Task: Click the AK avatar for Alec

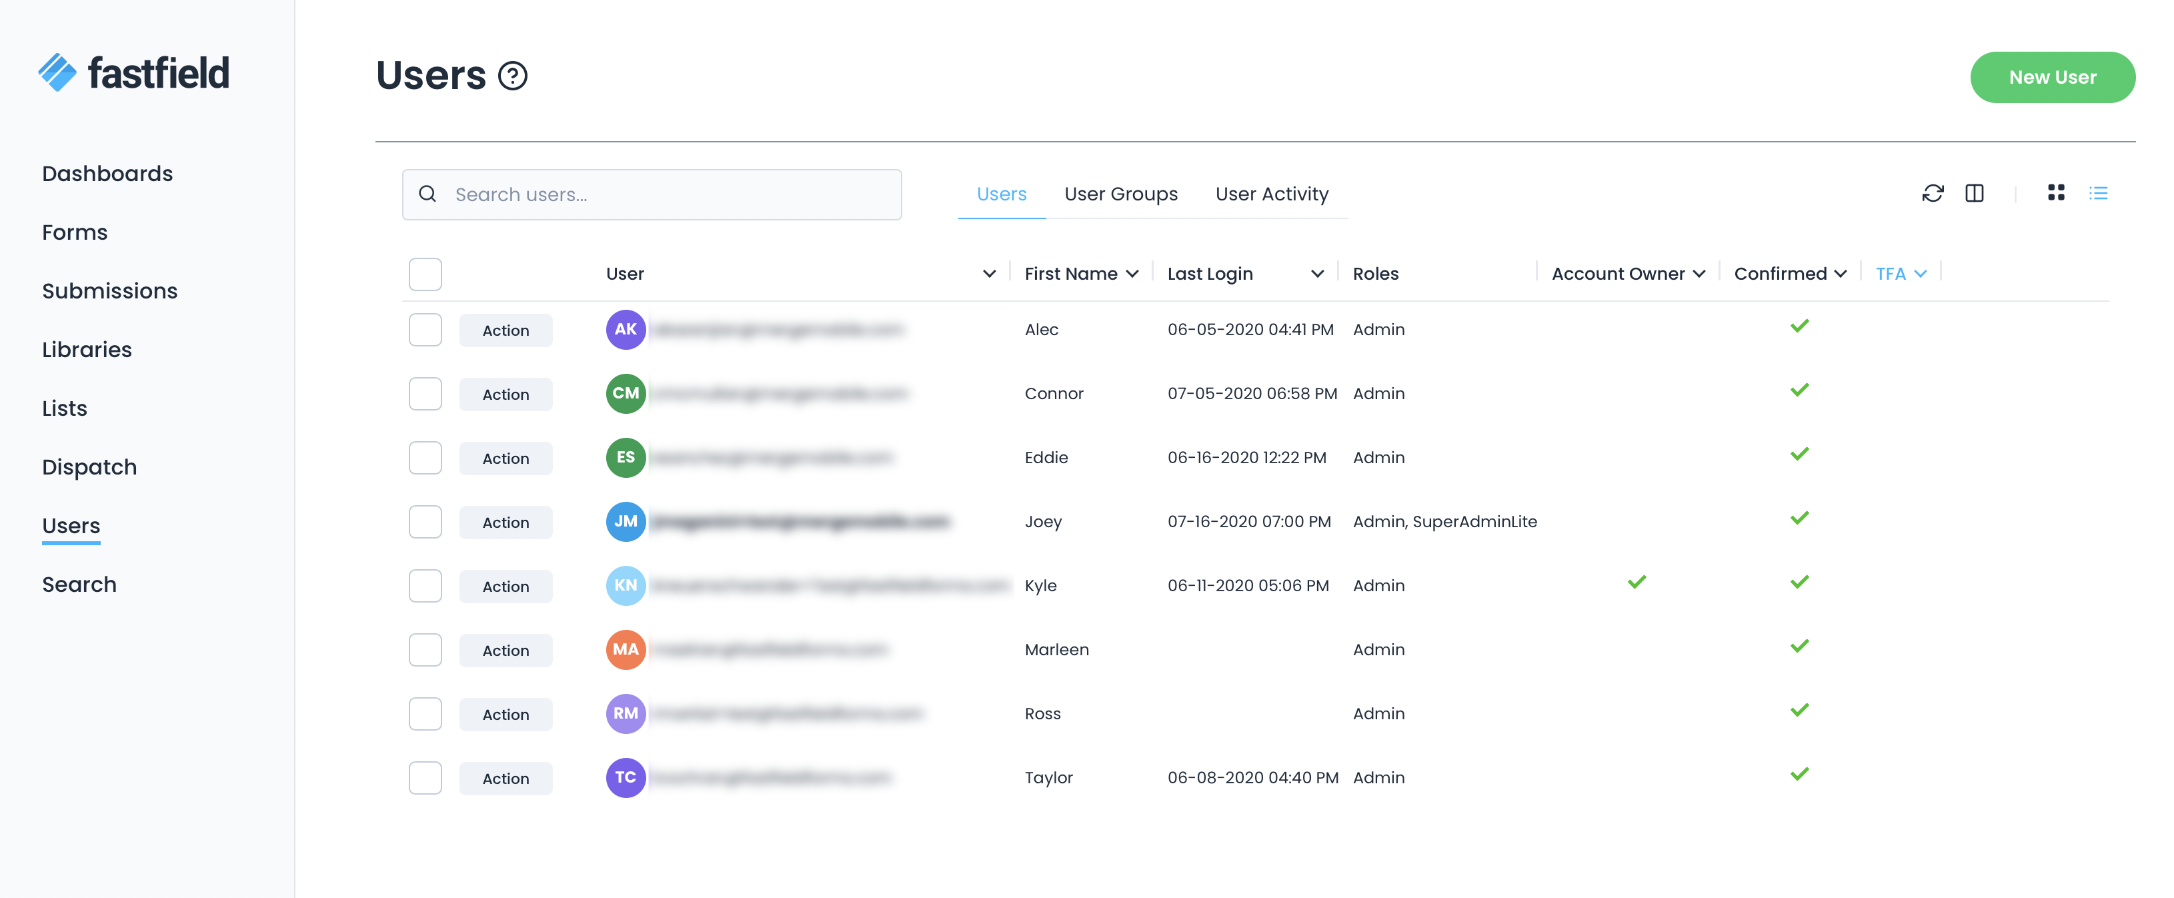Action: 626,330
